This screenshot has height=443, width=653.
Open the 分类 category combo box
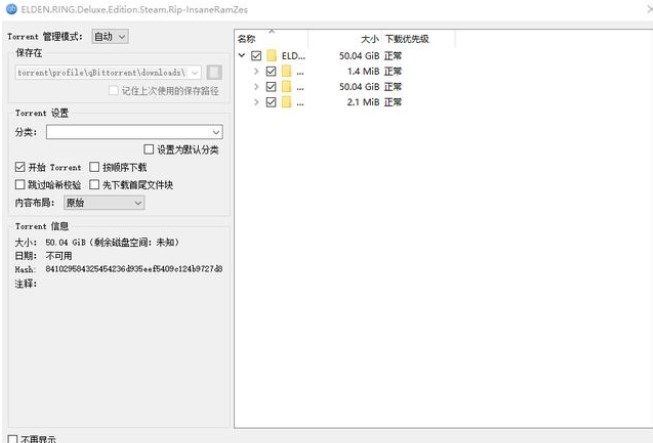[134, 132]
